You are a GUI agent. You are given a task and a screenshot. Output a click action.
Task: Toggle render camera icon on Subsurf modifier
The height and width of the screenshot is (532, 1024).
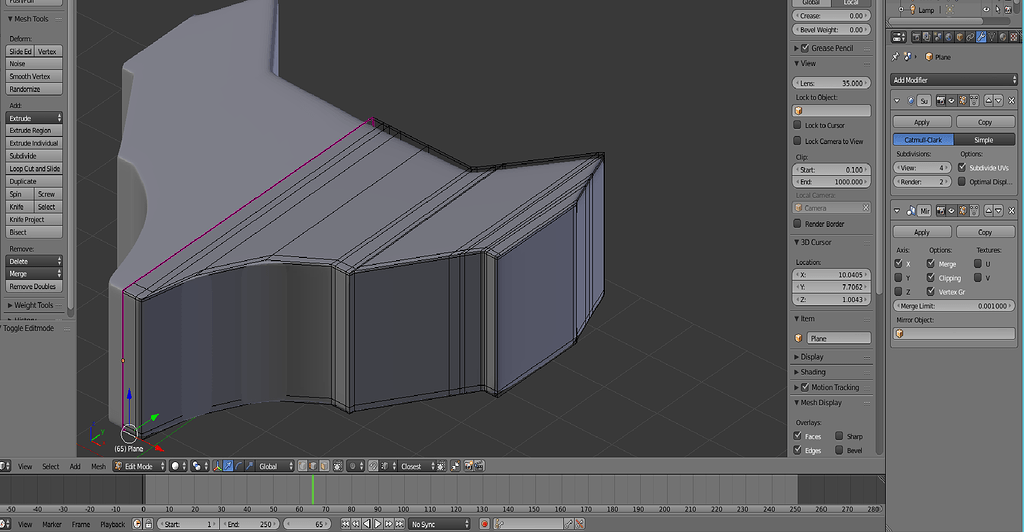[940, 101]
